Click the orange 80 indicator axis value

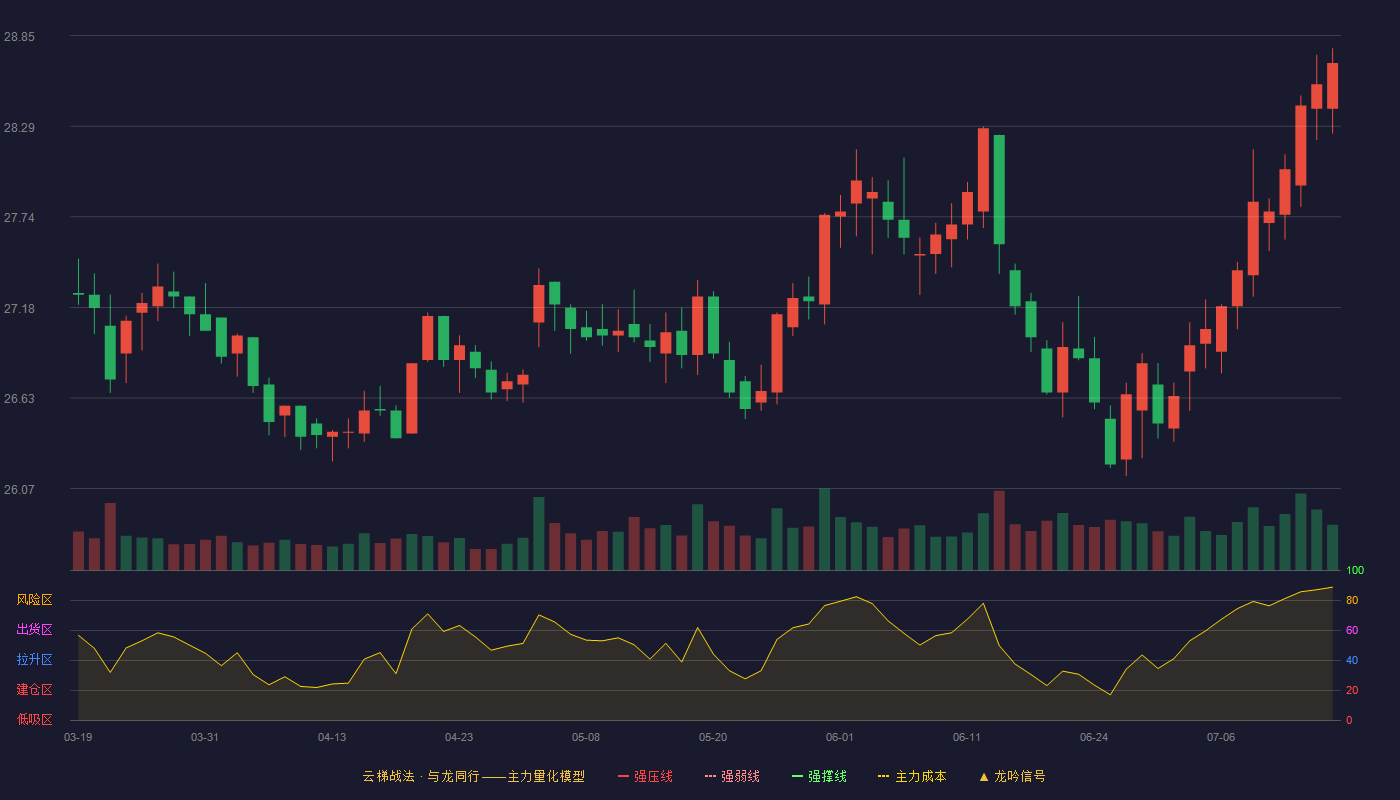pyautogui.click(x=1352, y=601)
